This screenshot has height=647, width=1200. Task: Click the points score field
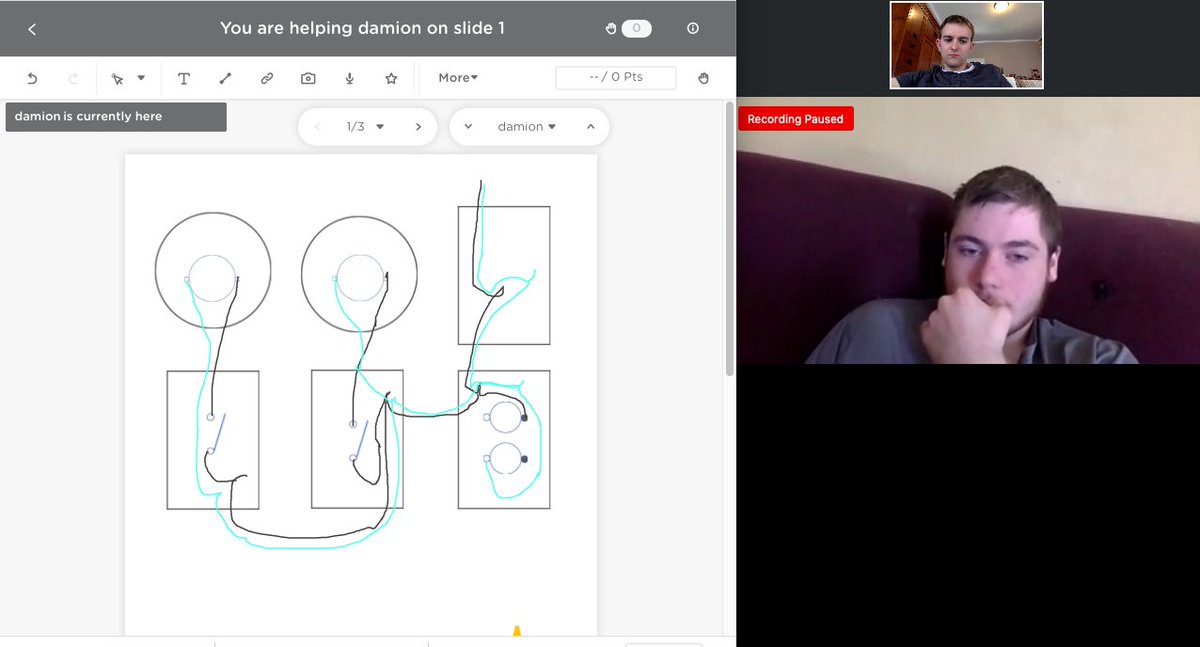616,77
